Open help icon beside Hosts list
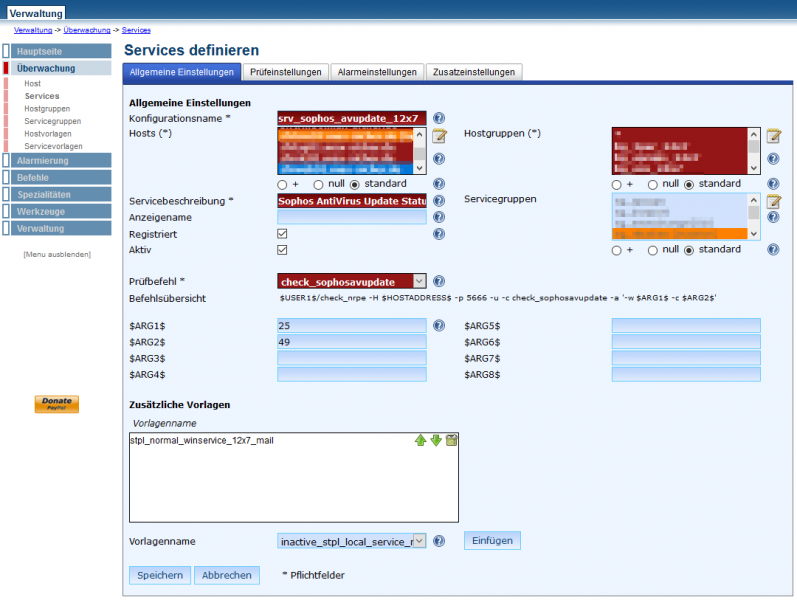The image size is (797, 600). pyautogui.click(x=439, y=159)
